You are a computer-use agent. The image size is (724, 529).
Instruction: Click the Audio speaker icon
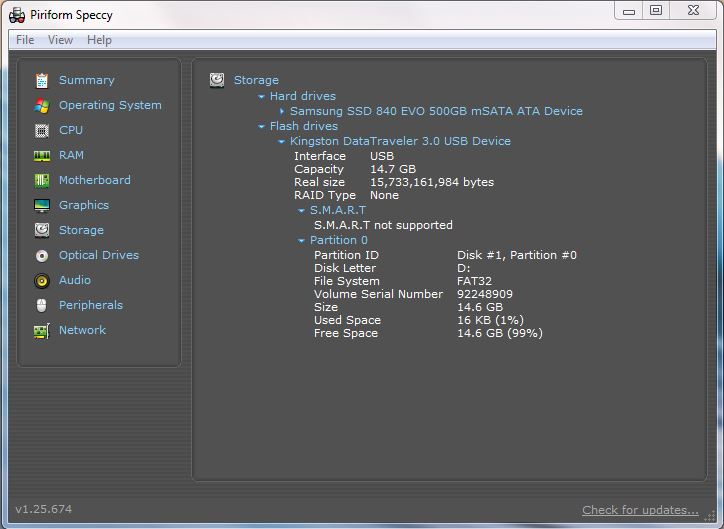pyautogui.click(x=42, y=280)
